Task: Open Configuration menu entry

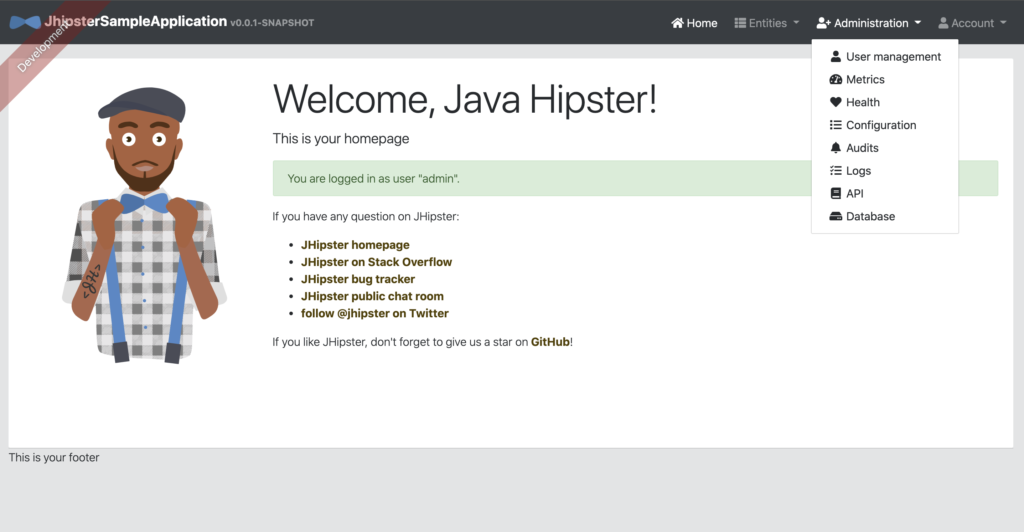Action: 885,125
